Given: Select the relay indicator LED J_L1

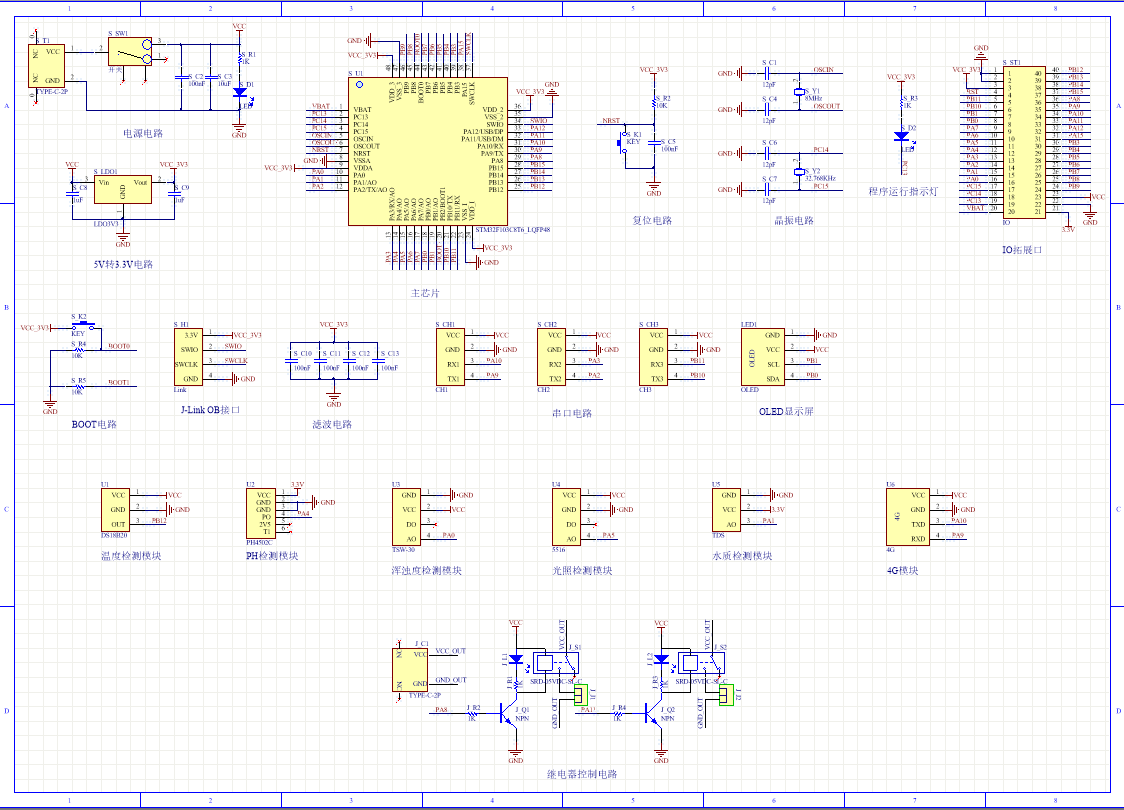Looking at the screenshot, I should click(x=515, y=659).
